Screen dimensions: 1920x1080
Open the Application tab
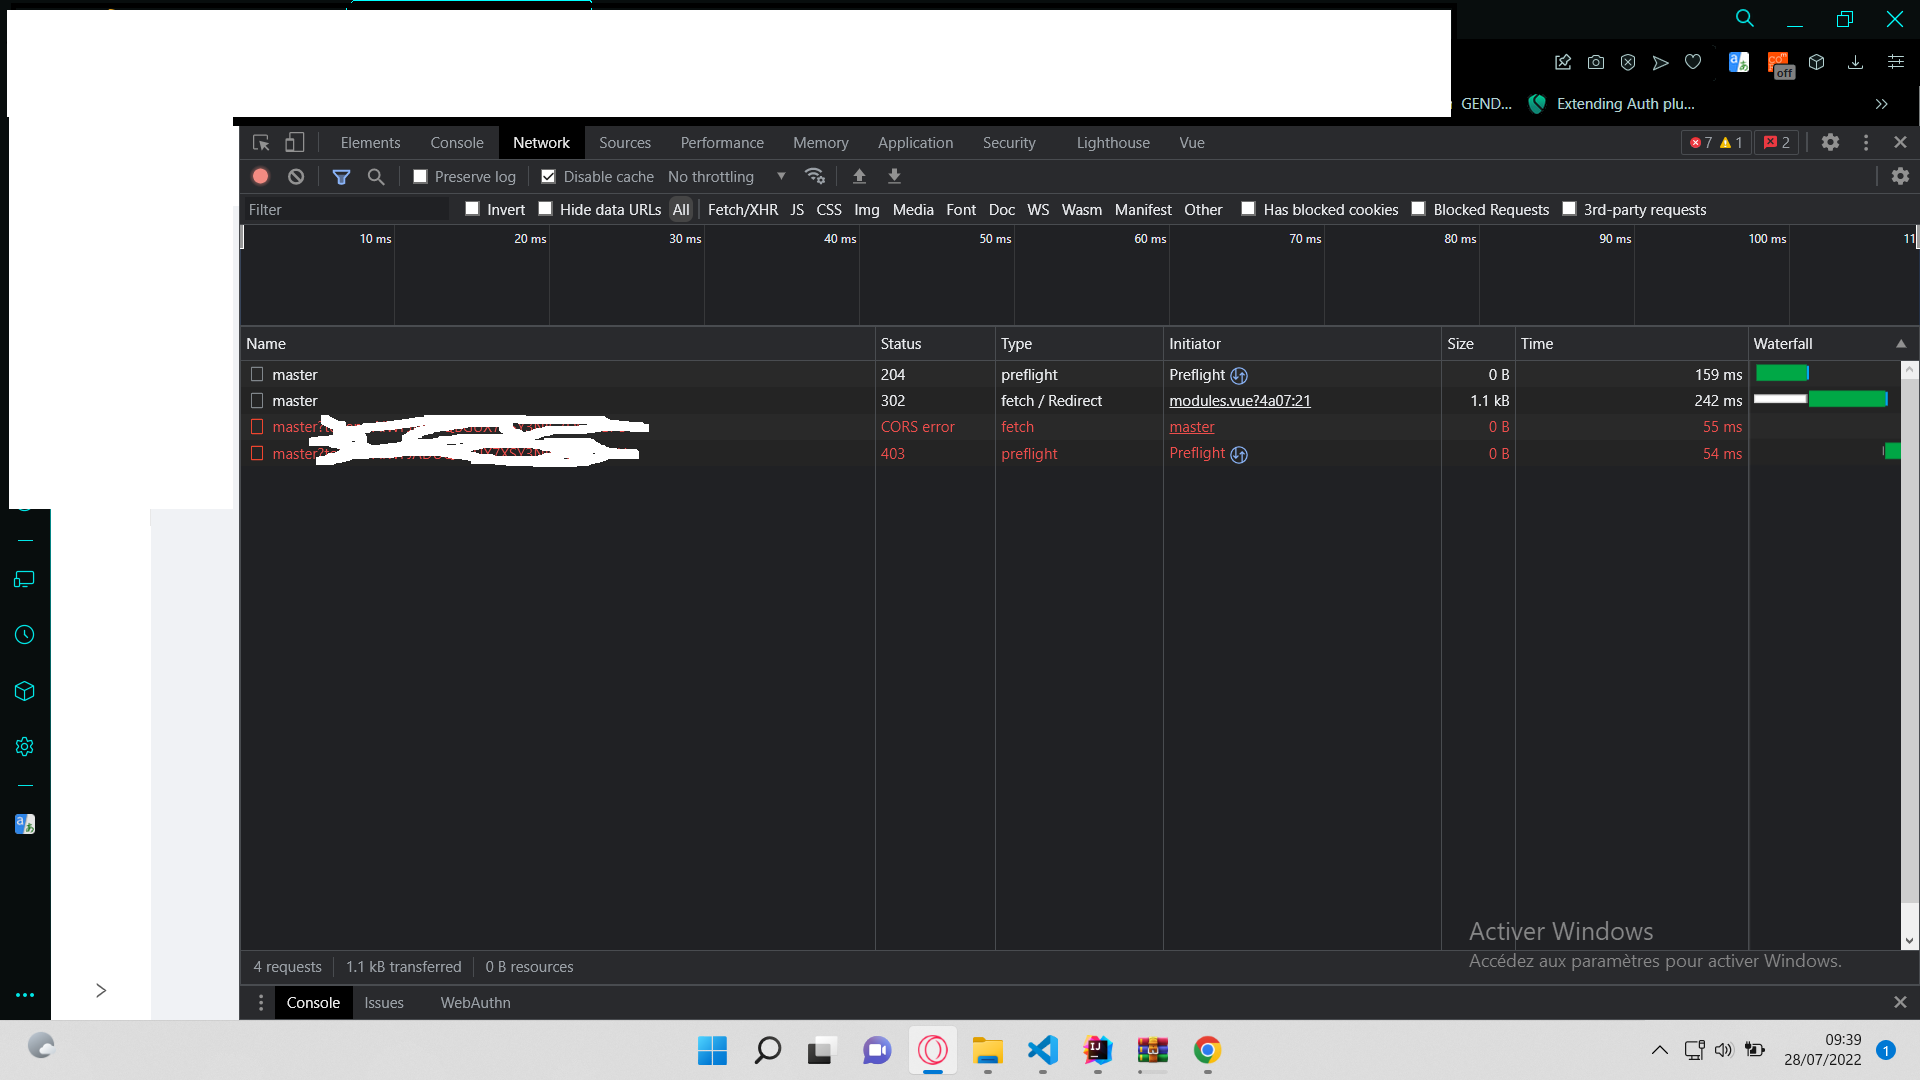(x=915, y=143)
